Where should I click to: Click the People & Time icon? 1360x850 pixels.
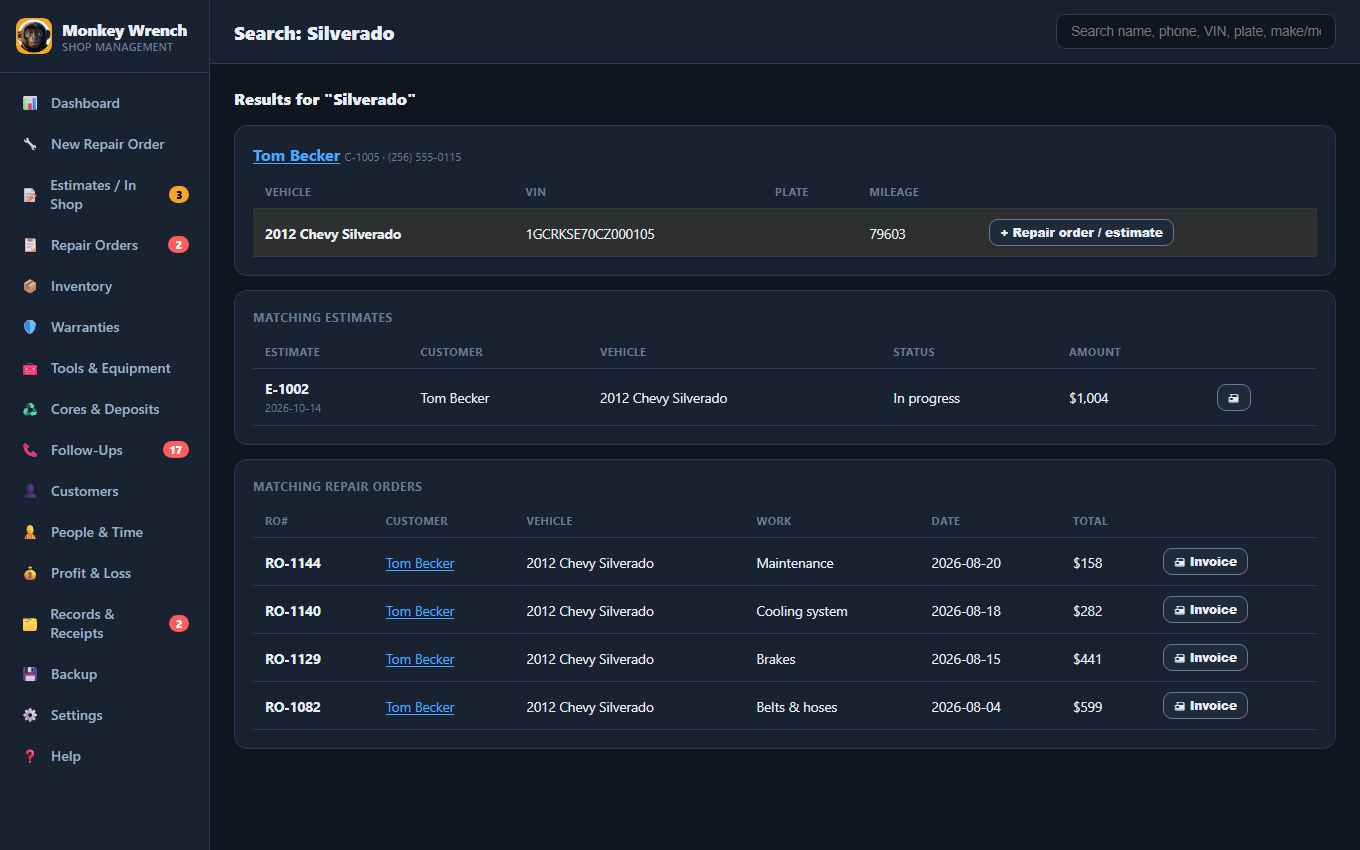30,532
